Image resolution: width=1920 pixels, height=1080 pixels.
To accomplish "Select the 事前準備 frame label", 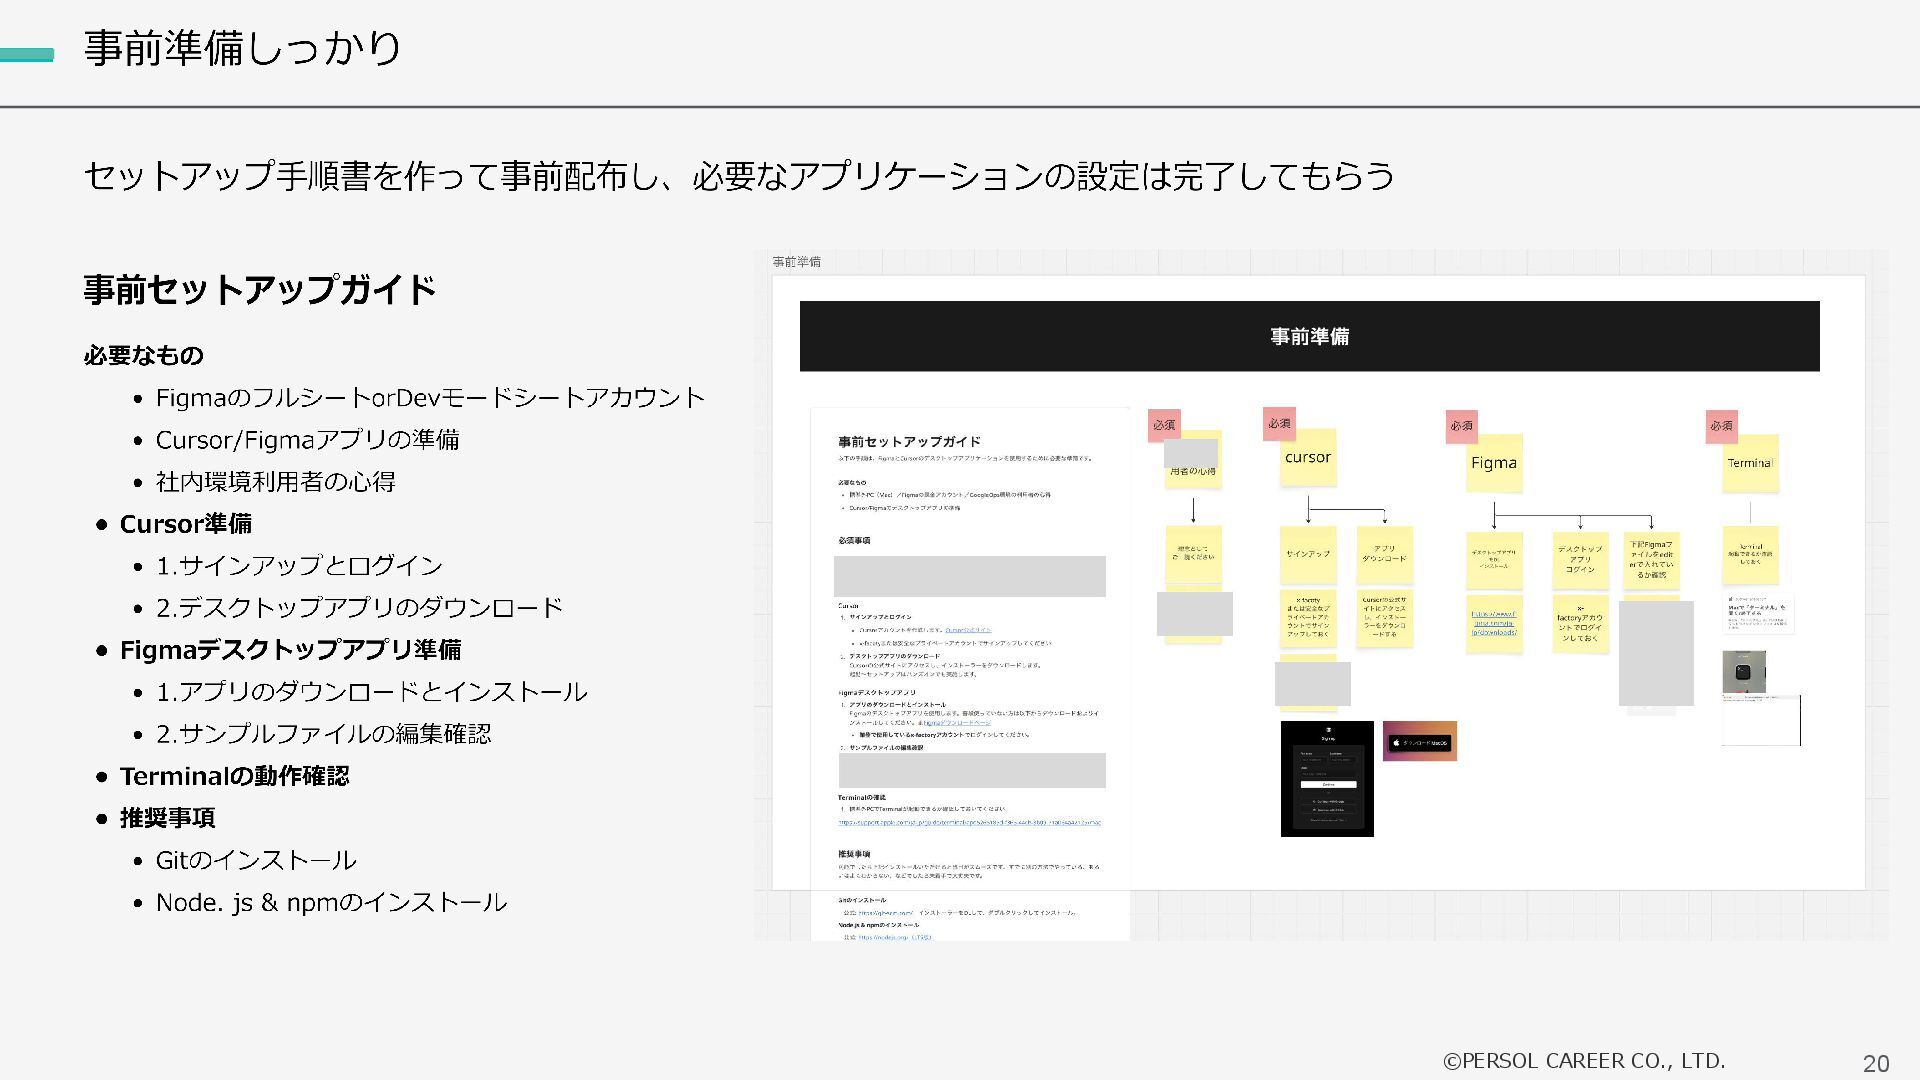I will pos(796,262).
